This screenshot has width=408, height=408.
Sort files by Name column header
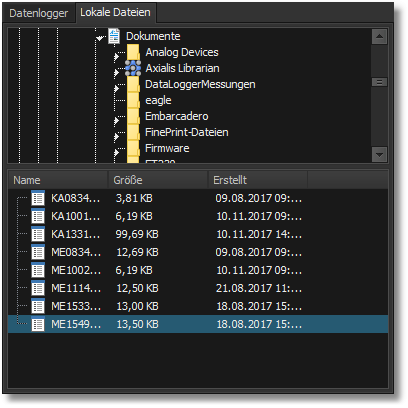coord(58,180)
